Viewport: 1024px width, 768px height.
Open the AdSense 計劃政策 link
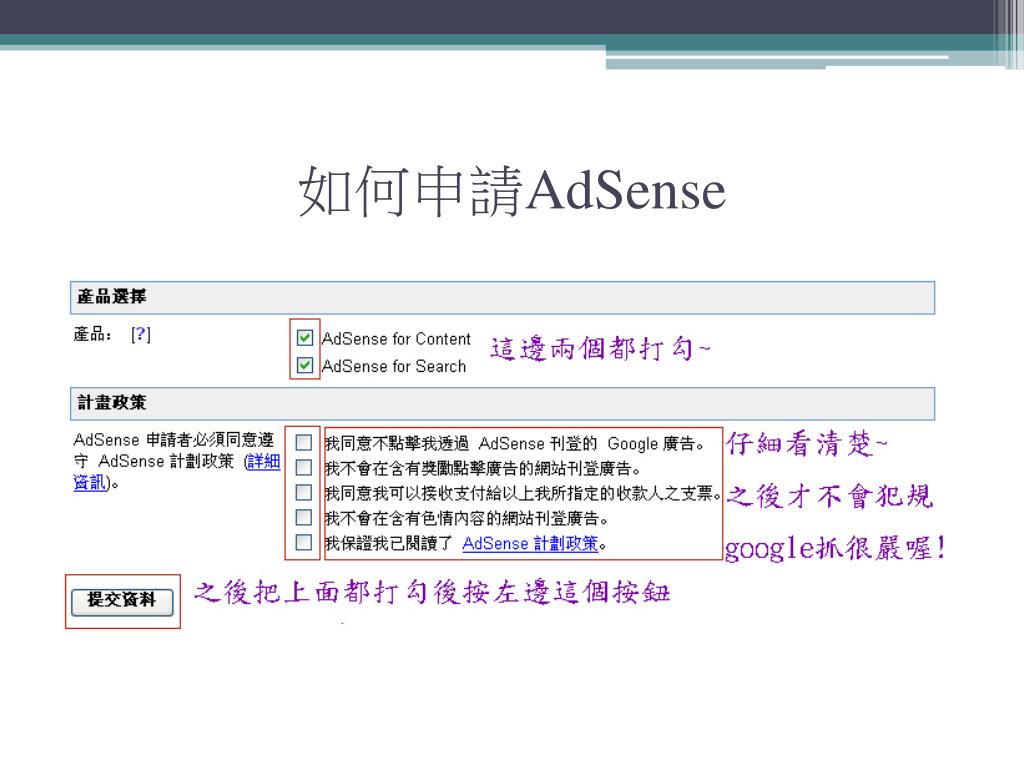tap(530, 543)
